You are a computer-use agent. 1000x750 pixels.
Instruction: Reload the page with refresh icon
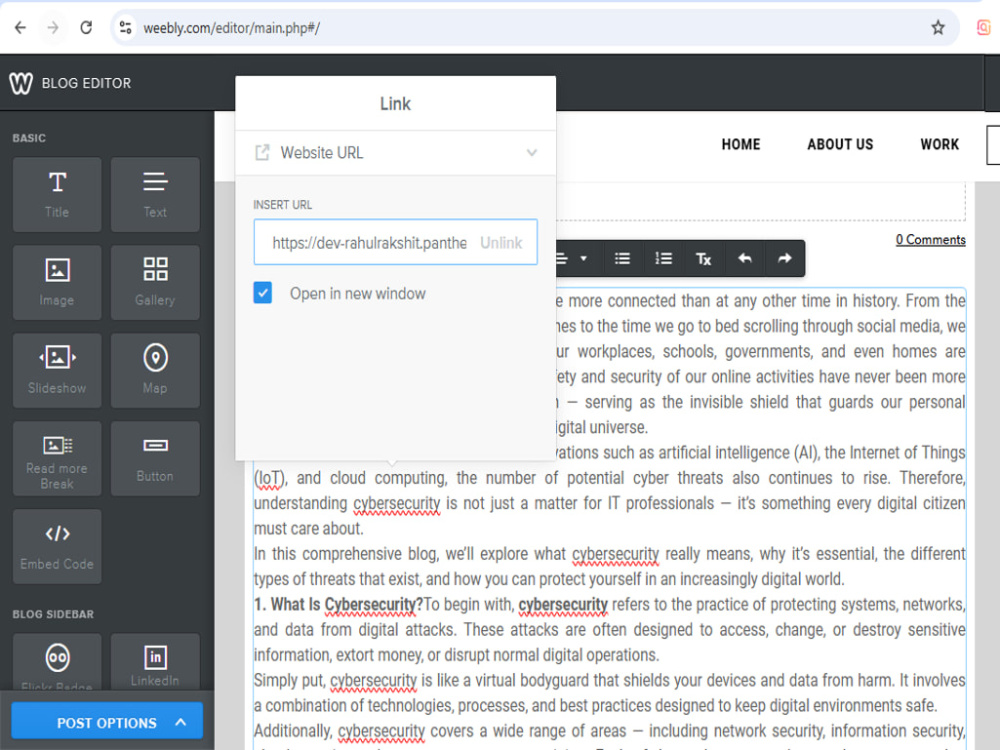pyautogui.click(x=86, y=27)
